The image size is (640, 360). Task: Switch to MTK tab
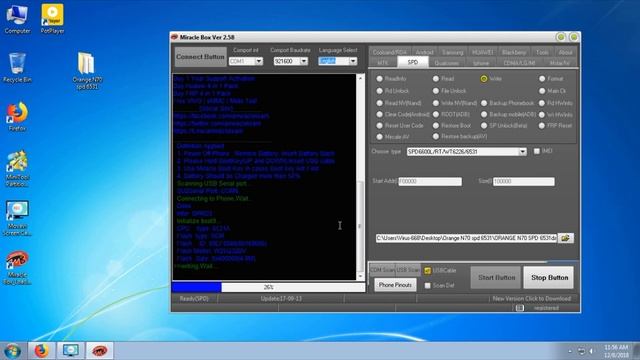point(382,63)
